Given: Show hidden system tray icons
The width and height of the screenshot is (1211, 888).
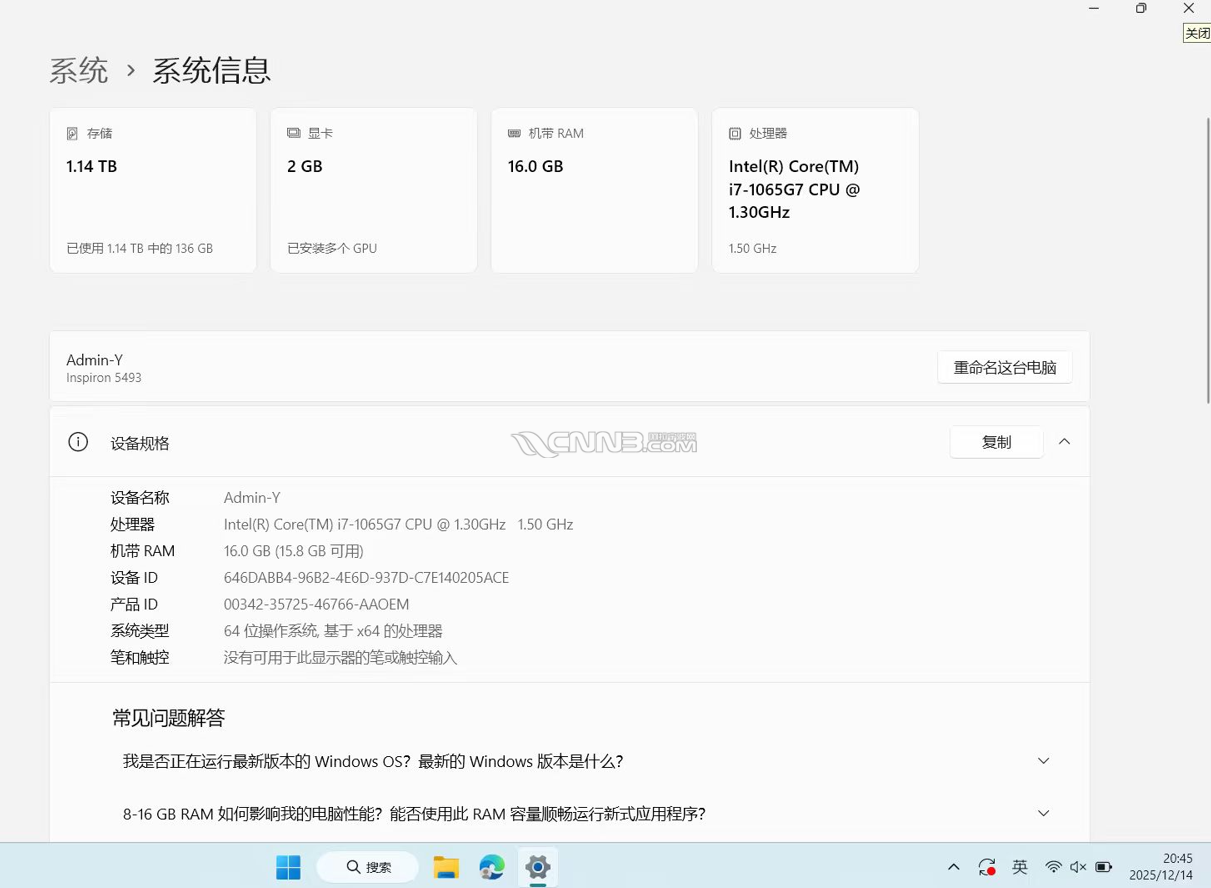Looking at the screenshot, I should [x=953, y=867].
